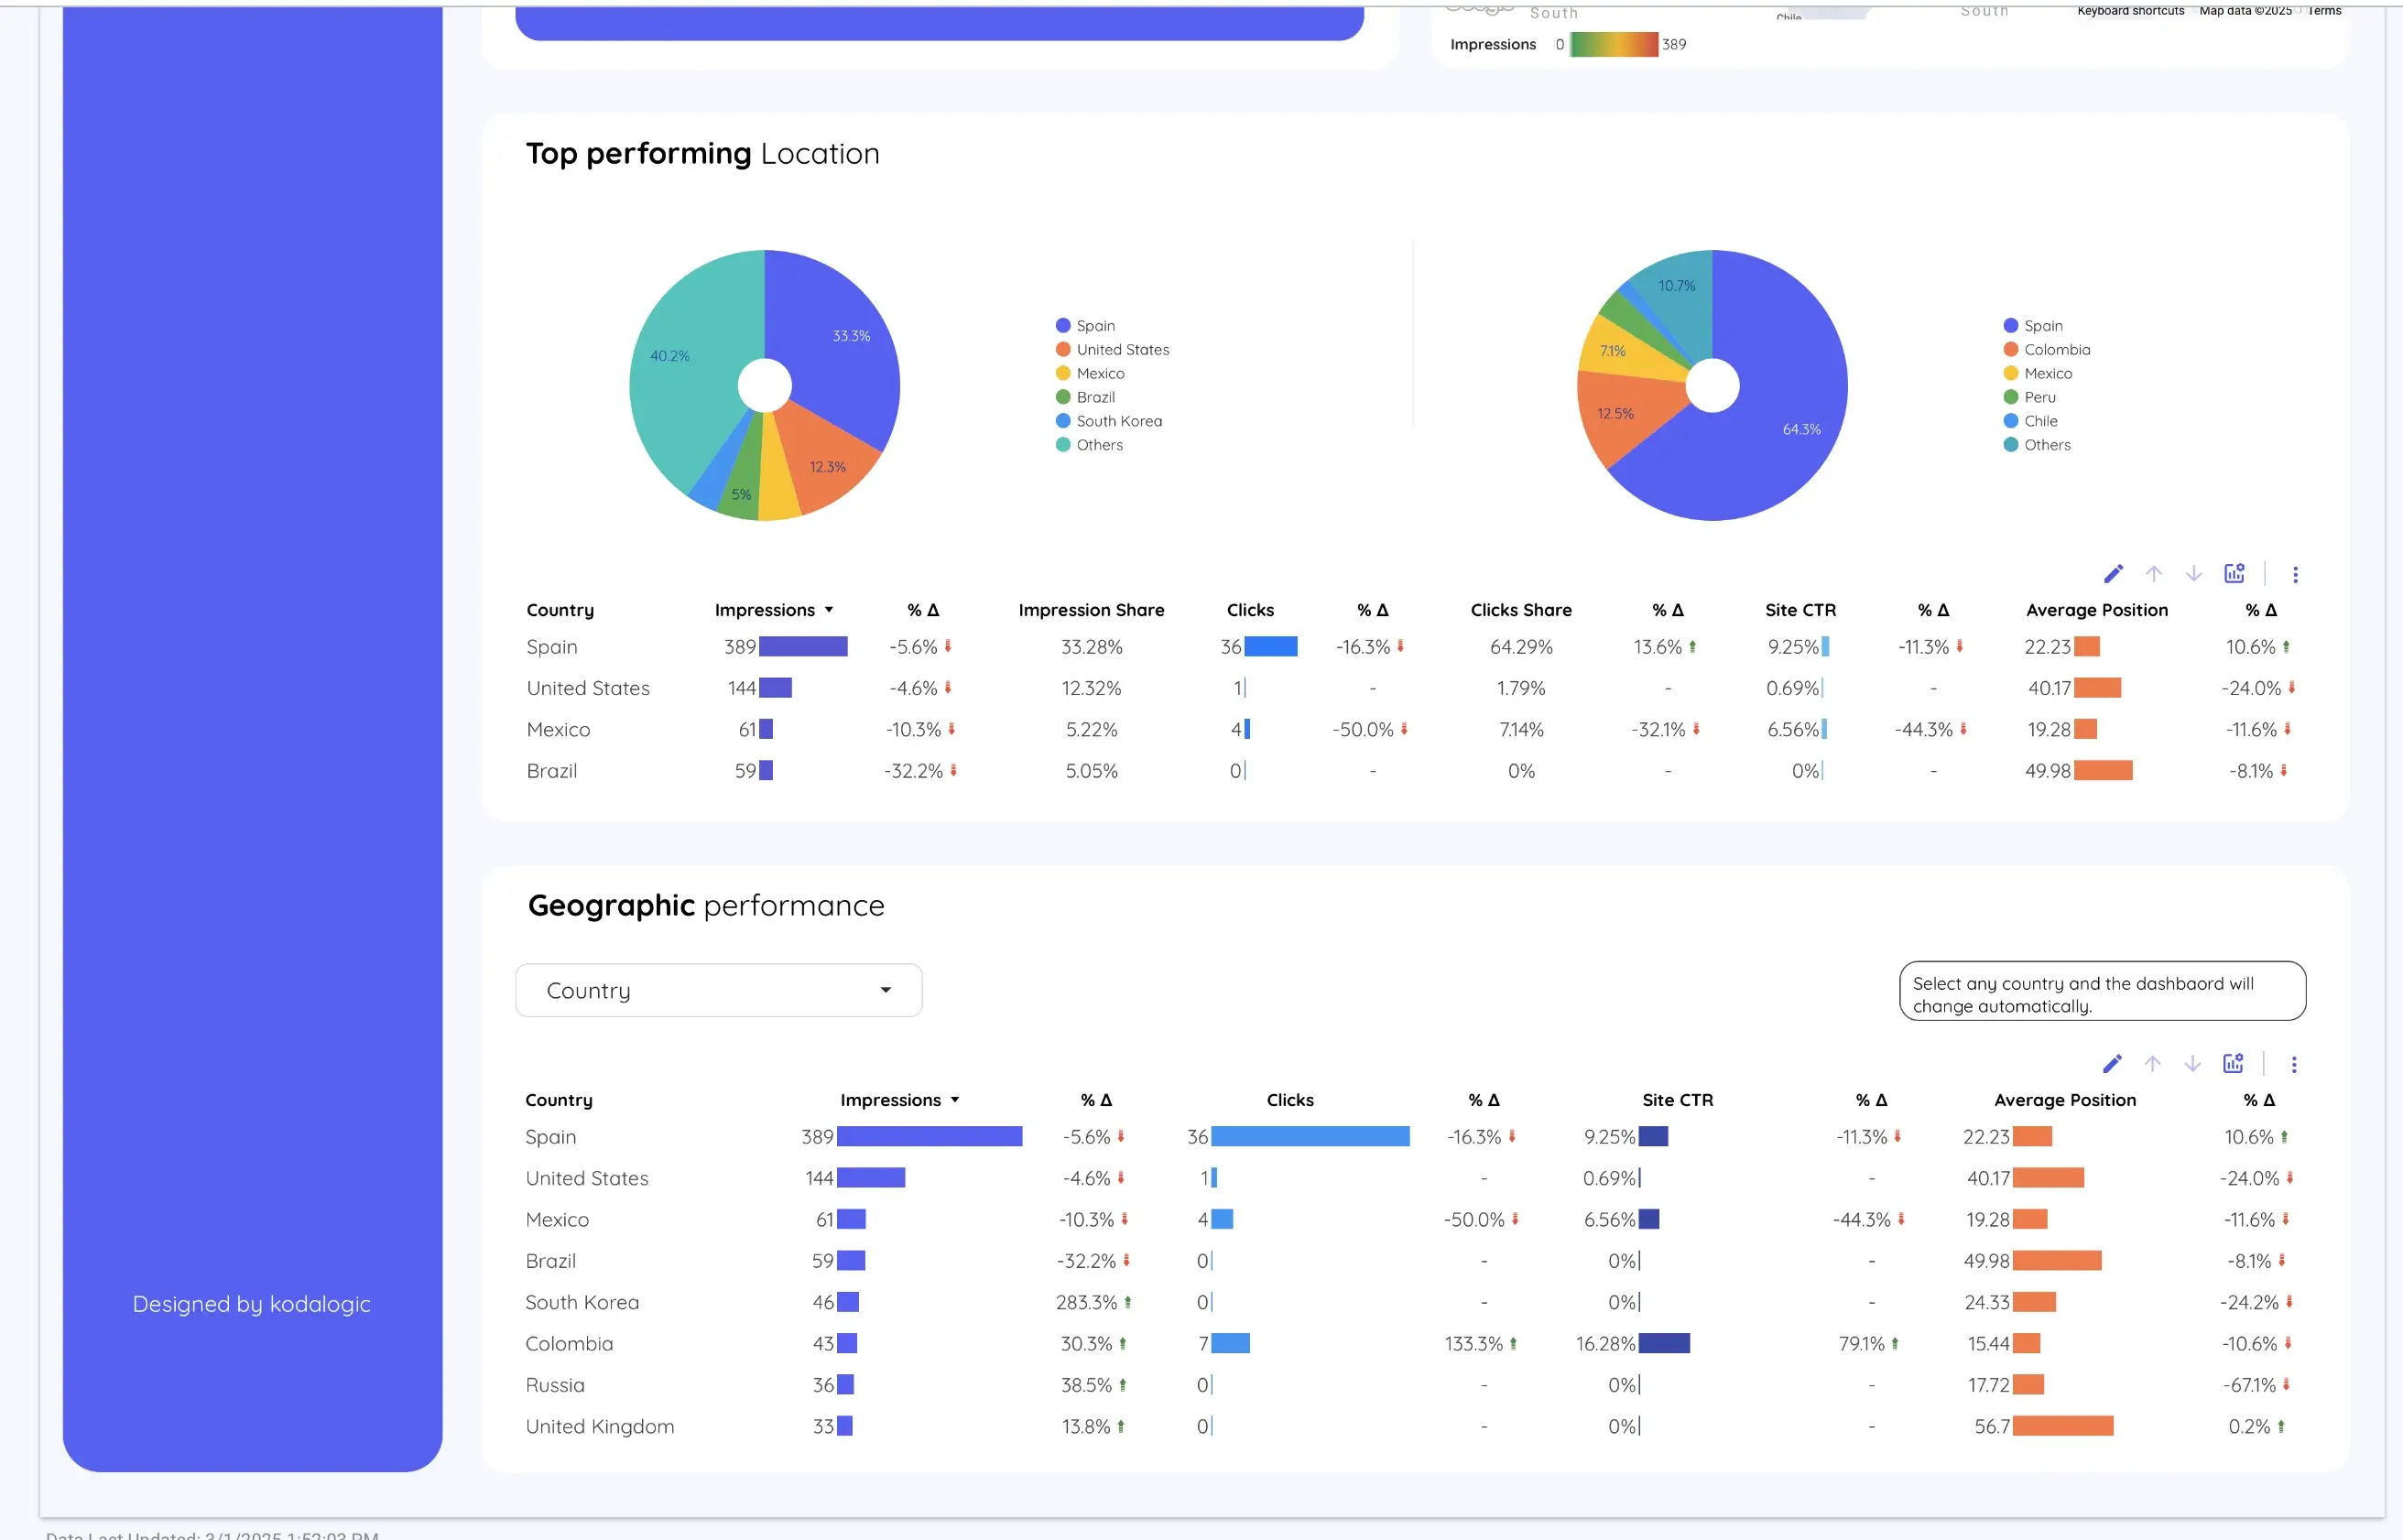
Task: Open the Keyboard shortcuts map link
Action: (2131, 11)
